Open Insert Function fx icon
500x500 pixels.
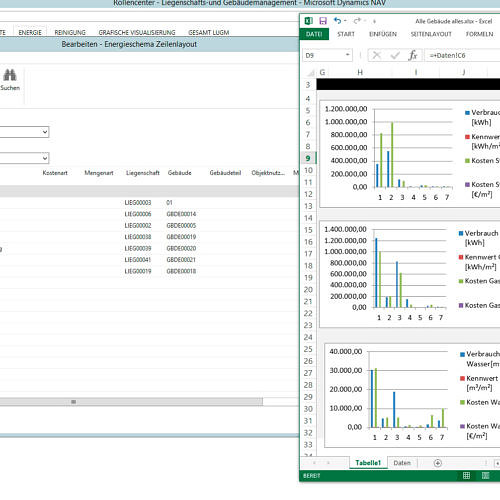coord(413,55)
